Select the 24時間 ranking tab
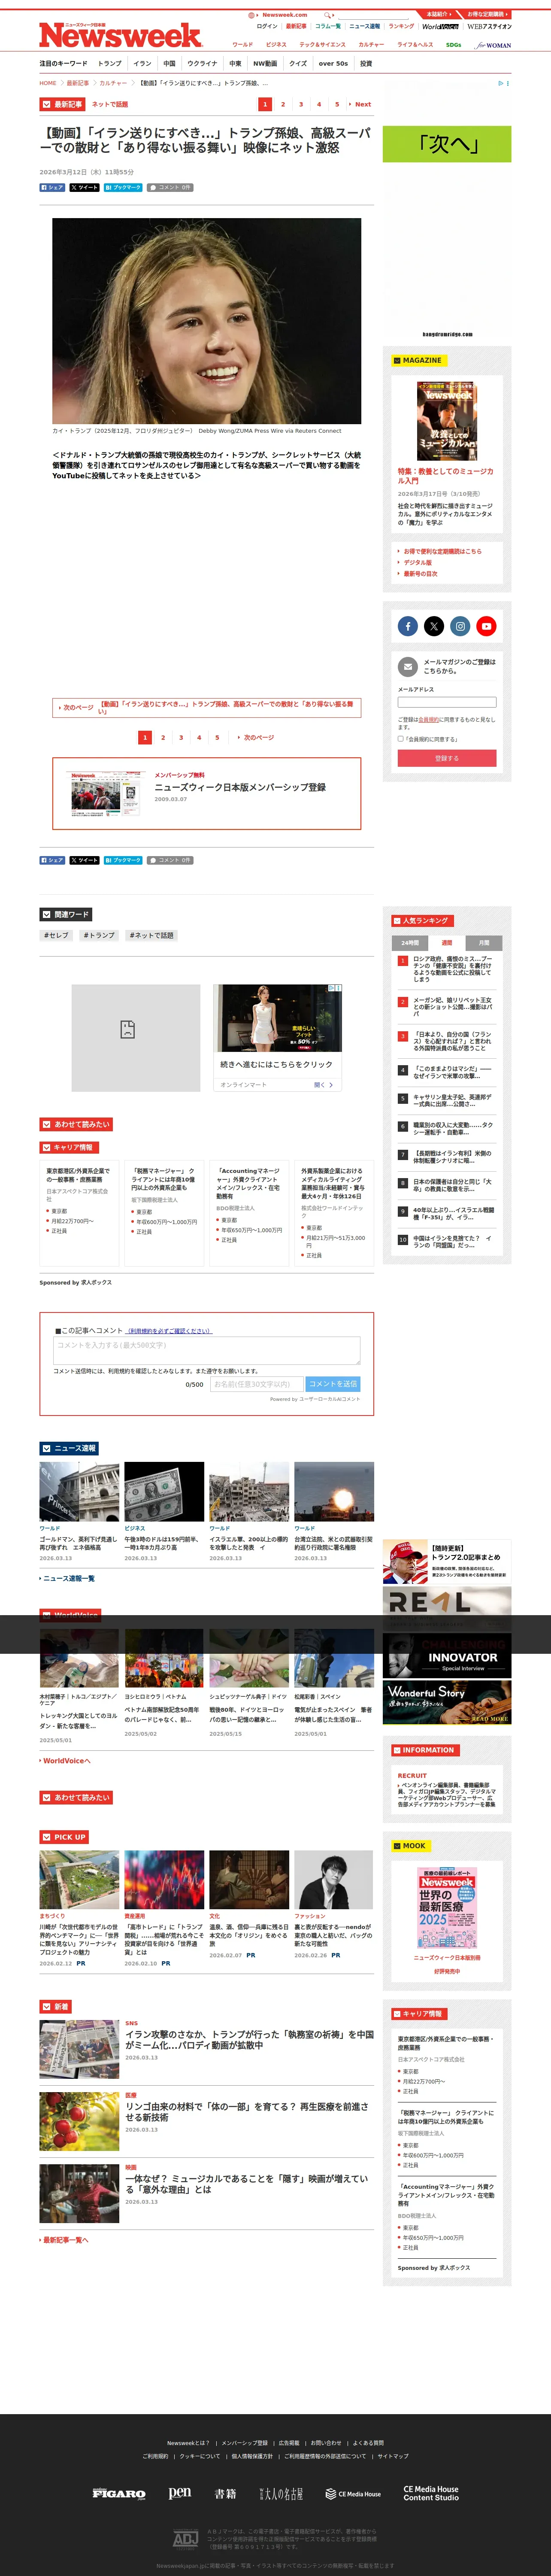551x2576 pixels. pos(410,942)
